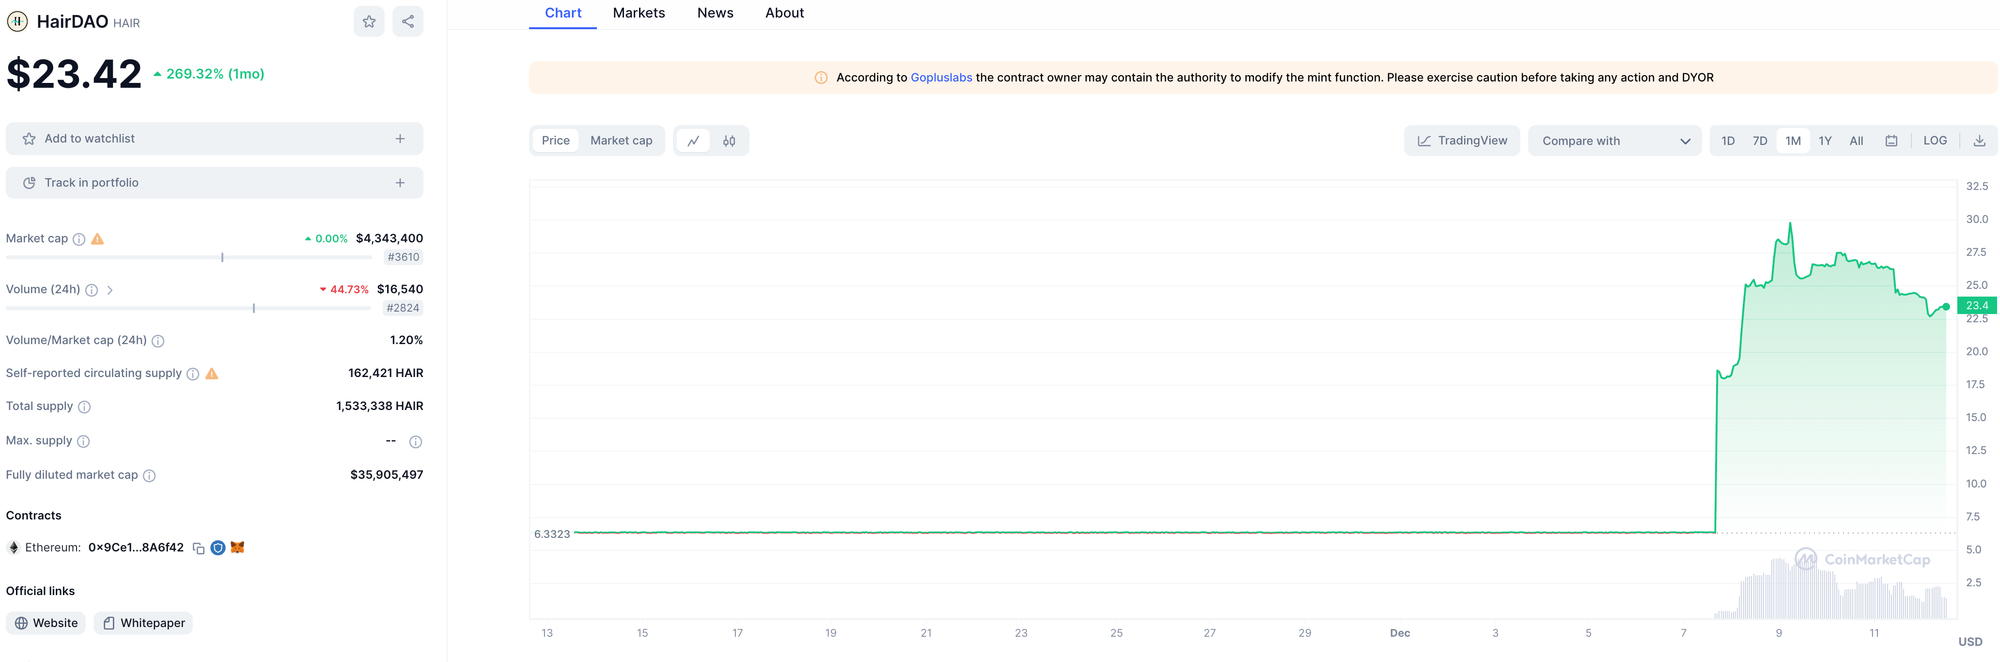Toggle the LOG scale option
This screenshot has width=2000, height=662.
pos(1935,141)
